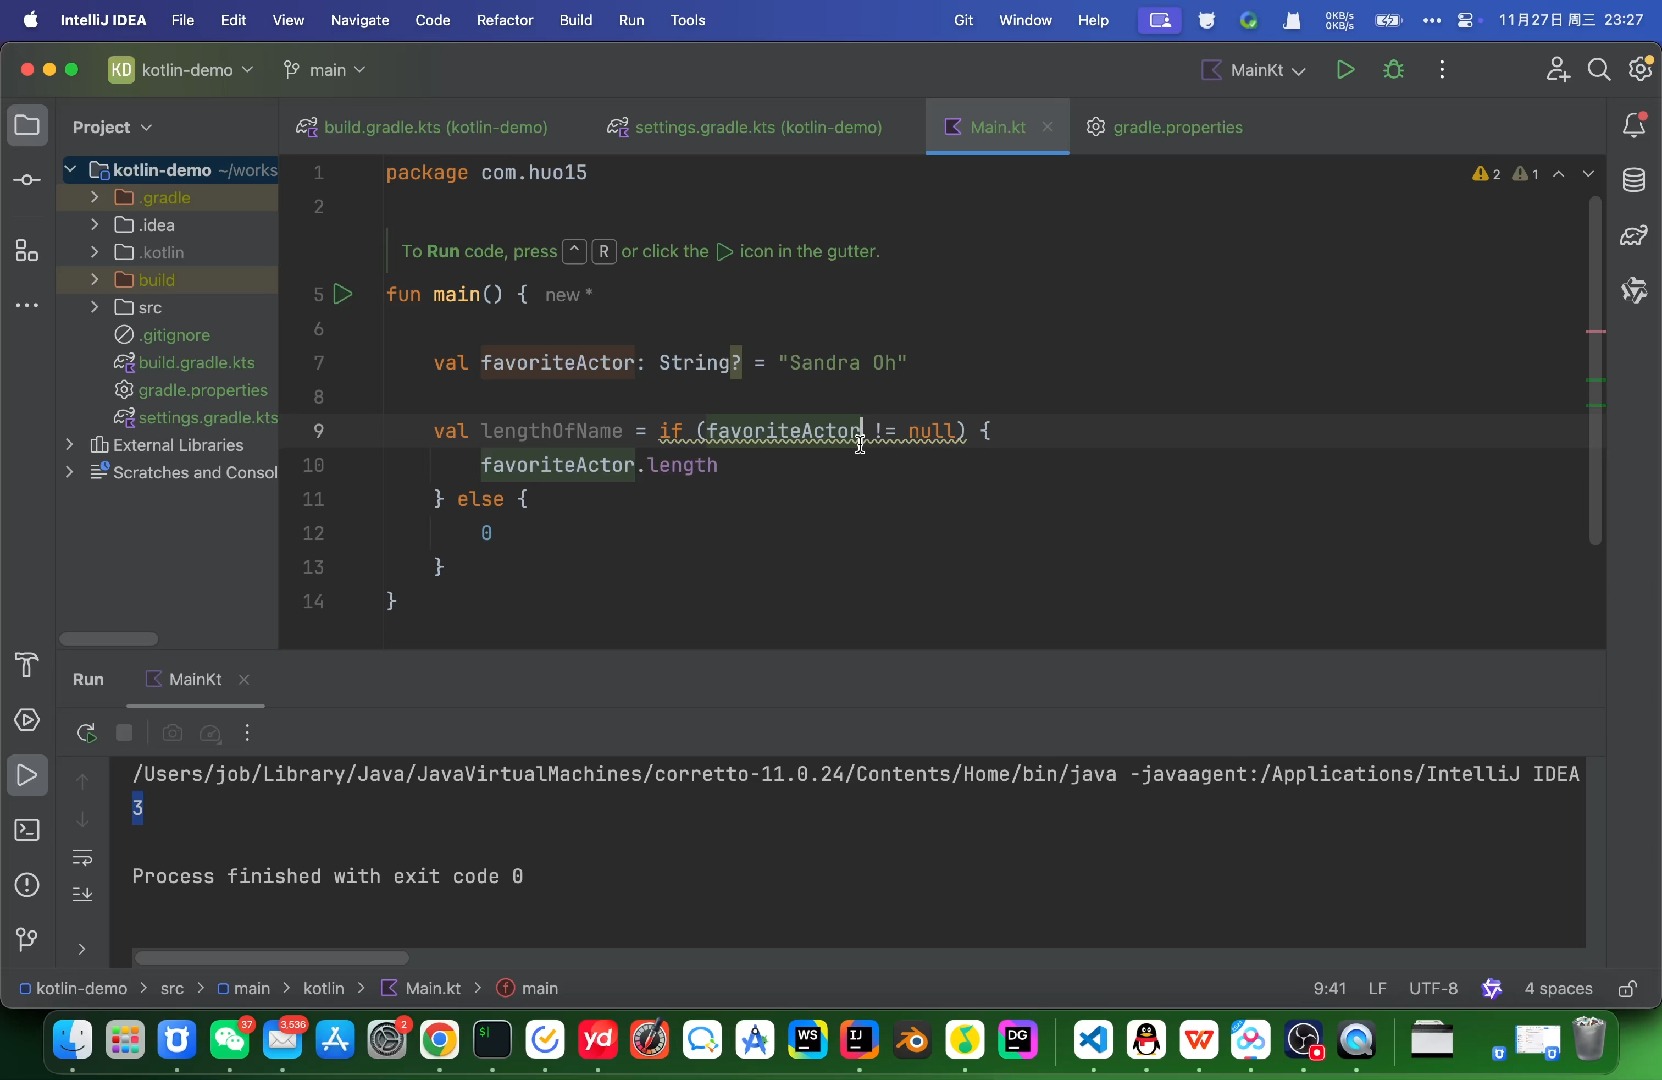Open IDE settings gear
Viewport: 1662px width, 1080px height.
1641,70
